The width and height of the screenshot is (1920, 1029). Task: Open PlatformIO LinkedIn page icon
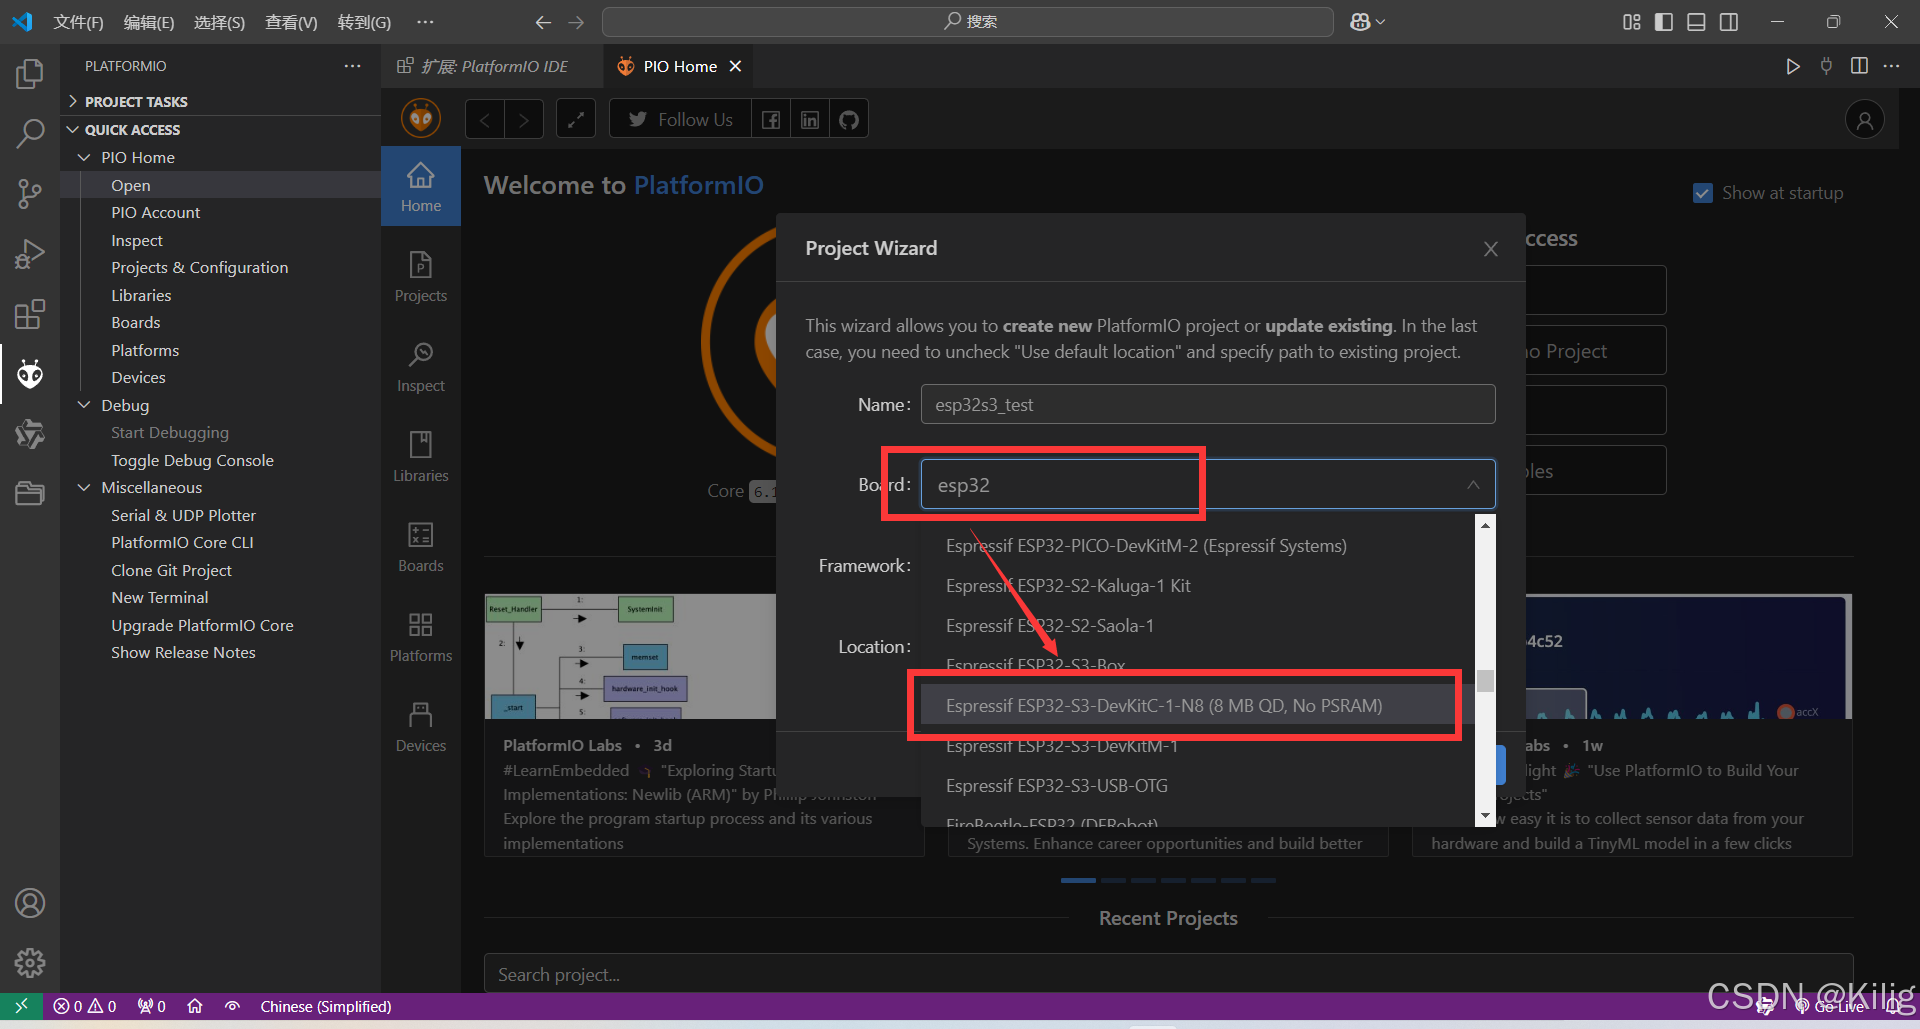click(x=810, y=120)
